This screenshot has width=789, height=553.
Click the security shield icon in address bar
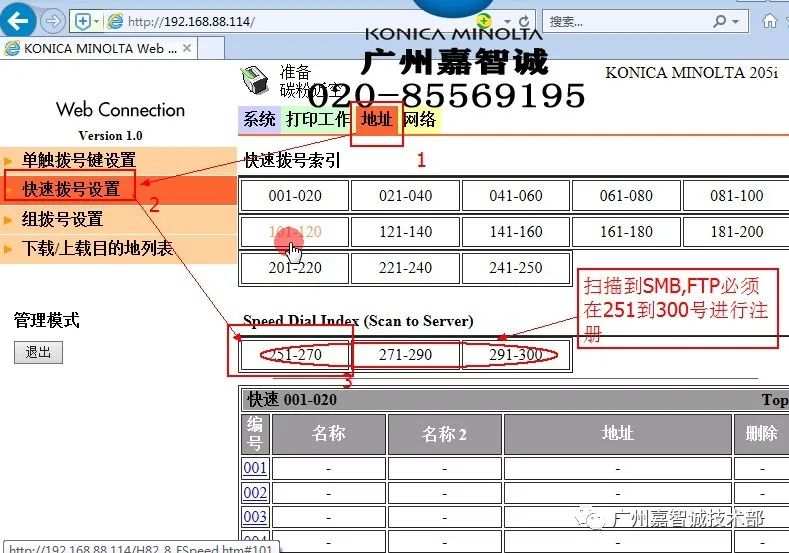(x=83, y=21)
